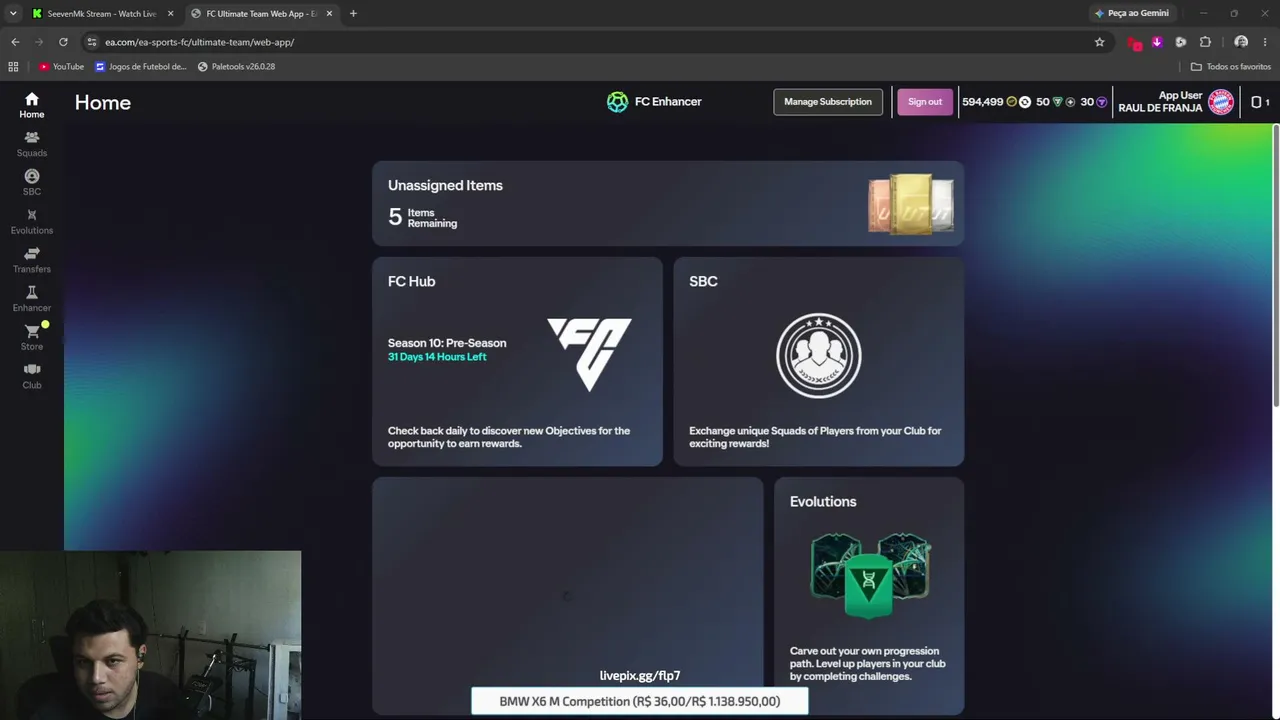Click the magenta download extension icon
The image size is (1280, 720).
[1157, 42]
